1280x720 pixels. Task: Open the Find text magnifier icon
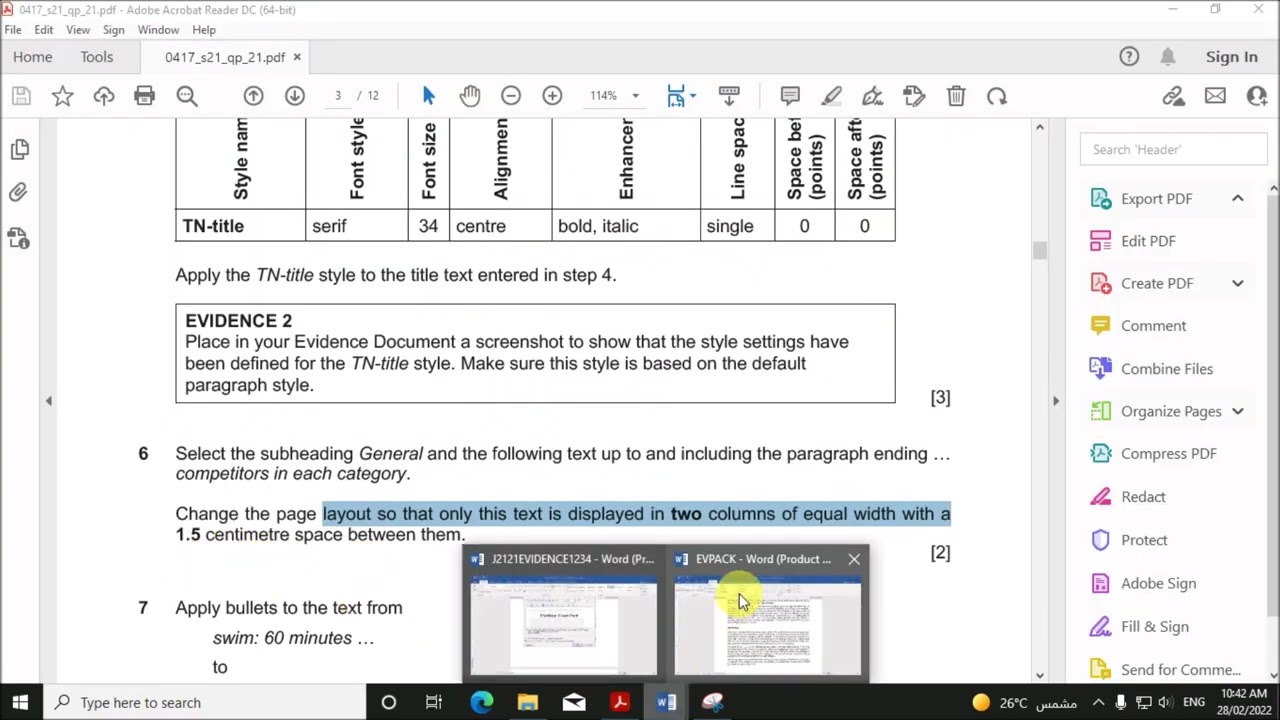(187, 96)
